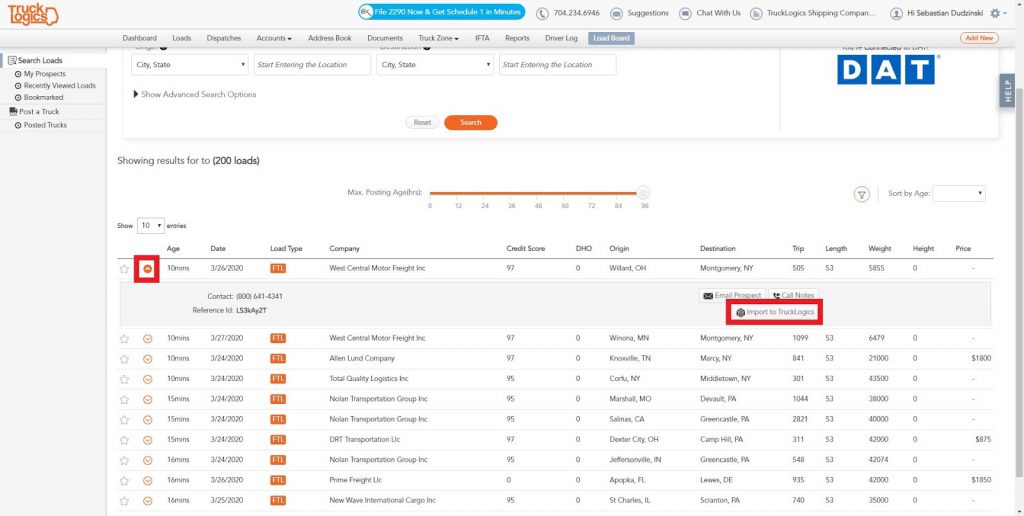1024x516 pixels.
Task: Click the Chat With Us icon
Action: pyautogui.click(x=685, y=14)
